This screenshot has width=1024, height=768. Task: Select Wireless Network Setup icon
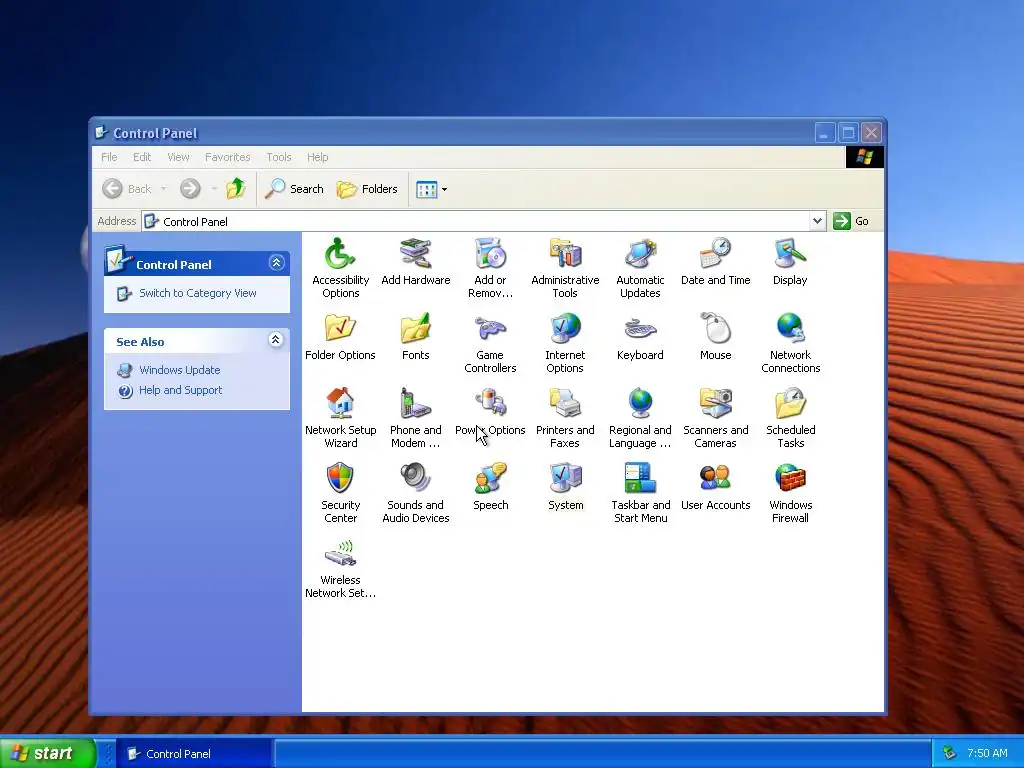click(x=340, y=554)
